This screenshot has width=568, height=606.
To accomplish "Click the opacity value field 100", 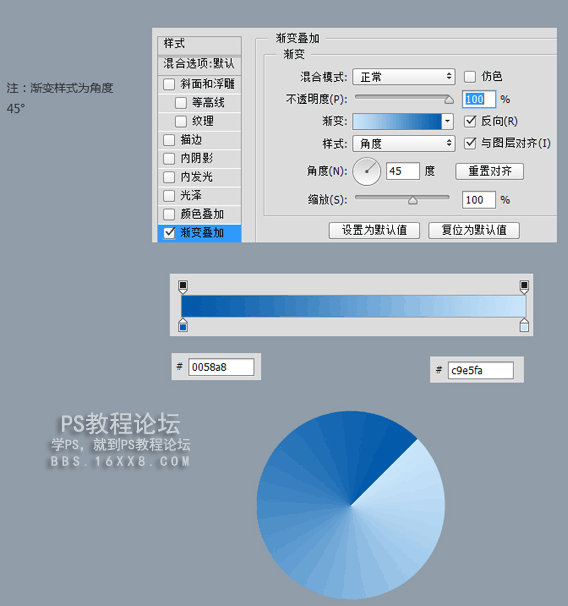I will point(479,99).
